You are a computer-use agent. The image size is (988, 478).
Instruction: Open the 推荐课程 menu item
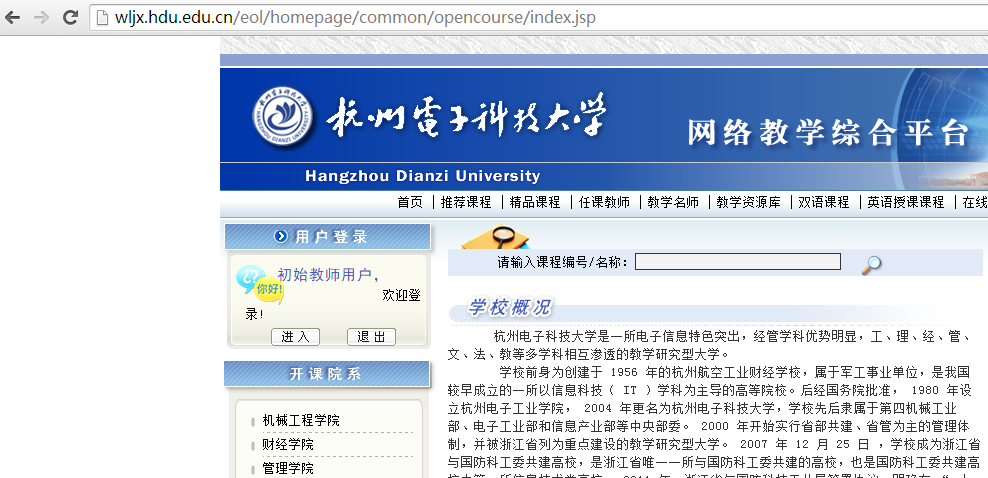pyautogui.click(x=466, y=202)
